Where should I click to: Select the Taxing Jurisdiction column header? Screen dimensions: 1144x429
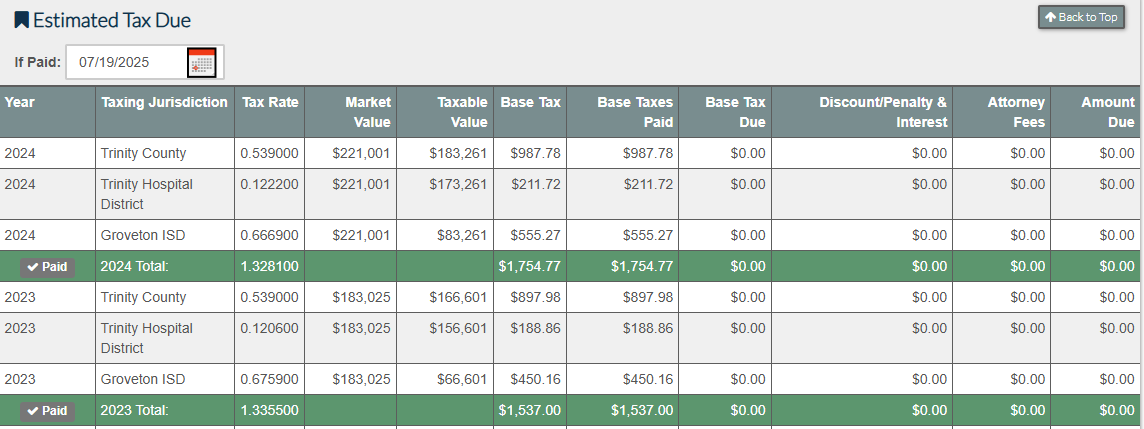pos(164,102)
